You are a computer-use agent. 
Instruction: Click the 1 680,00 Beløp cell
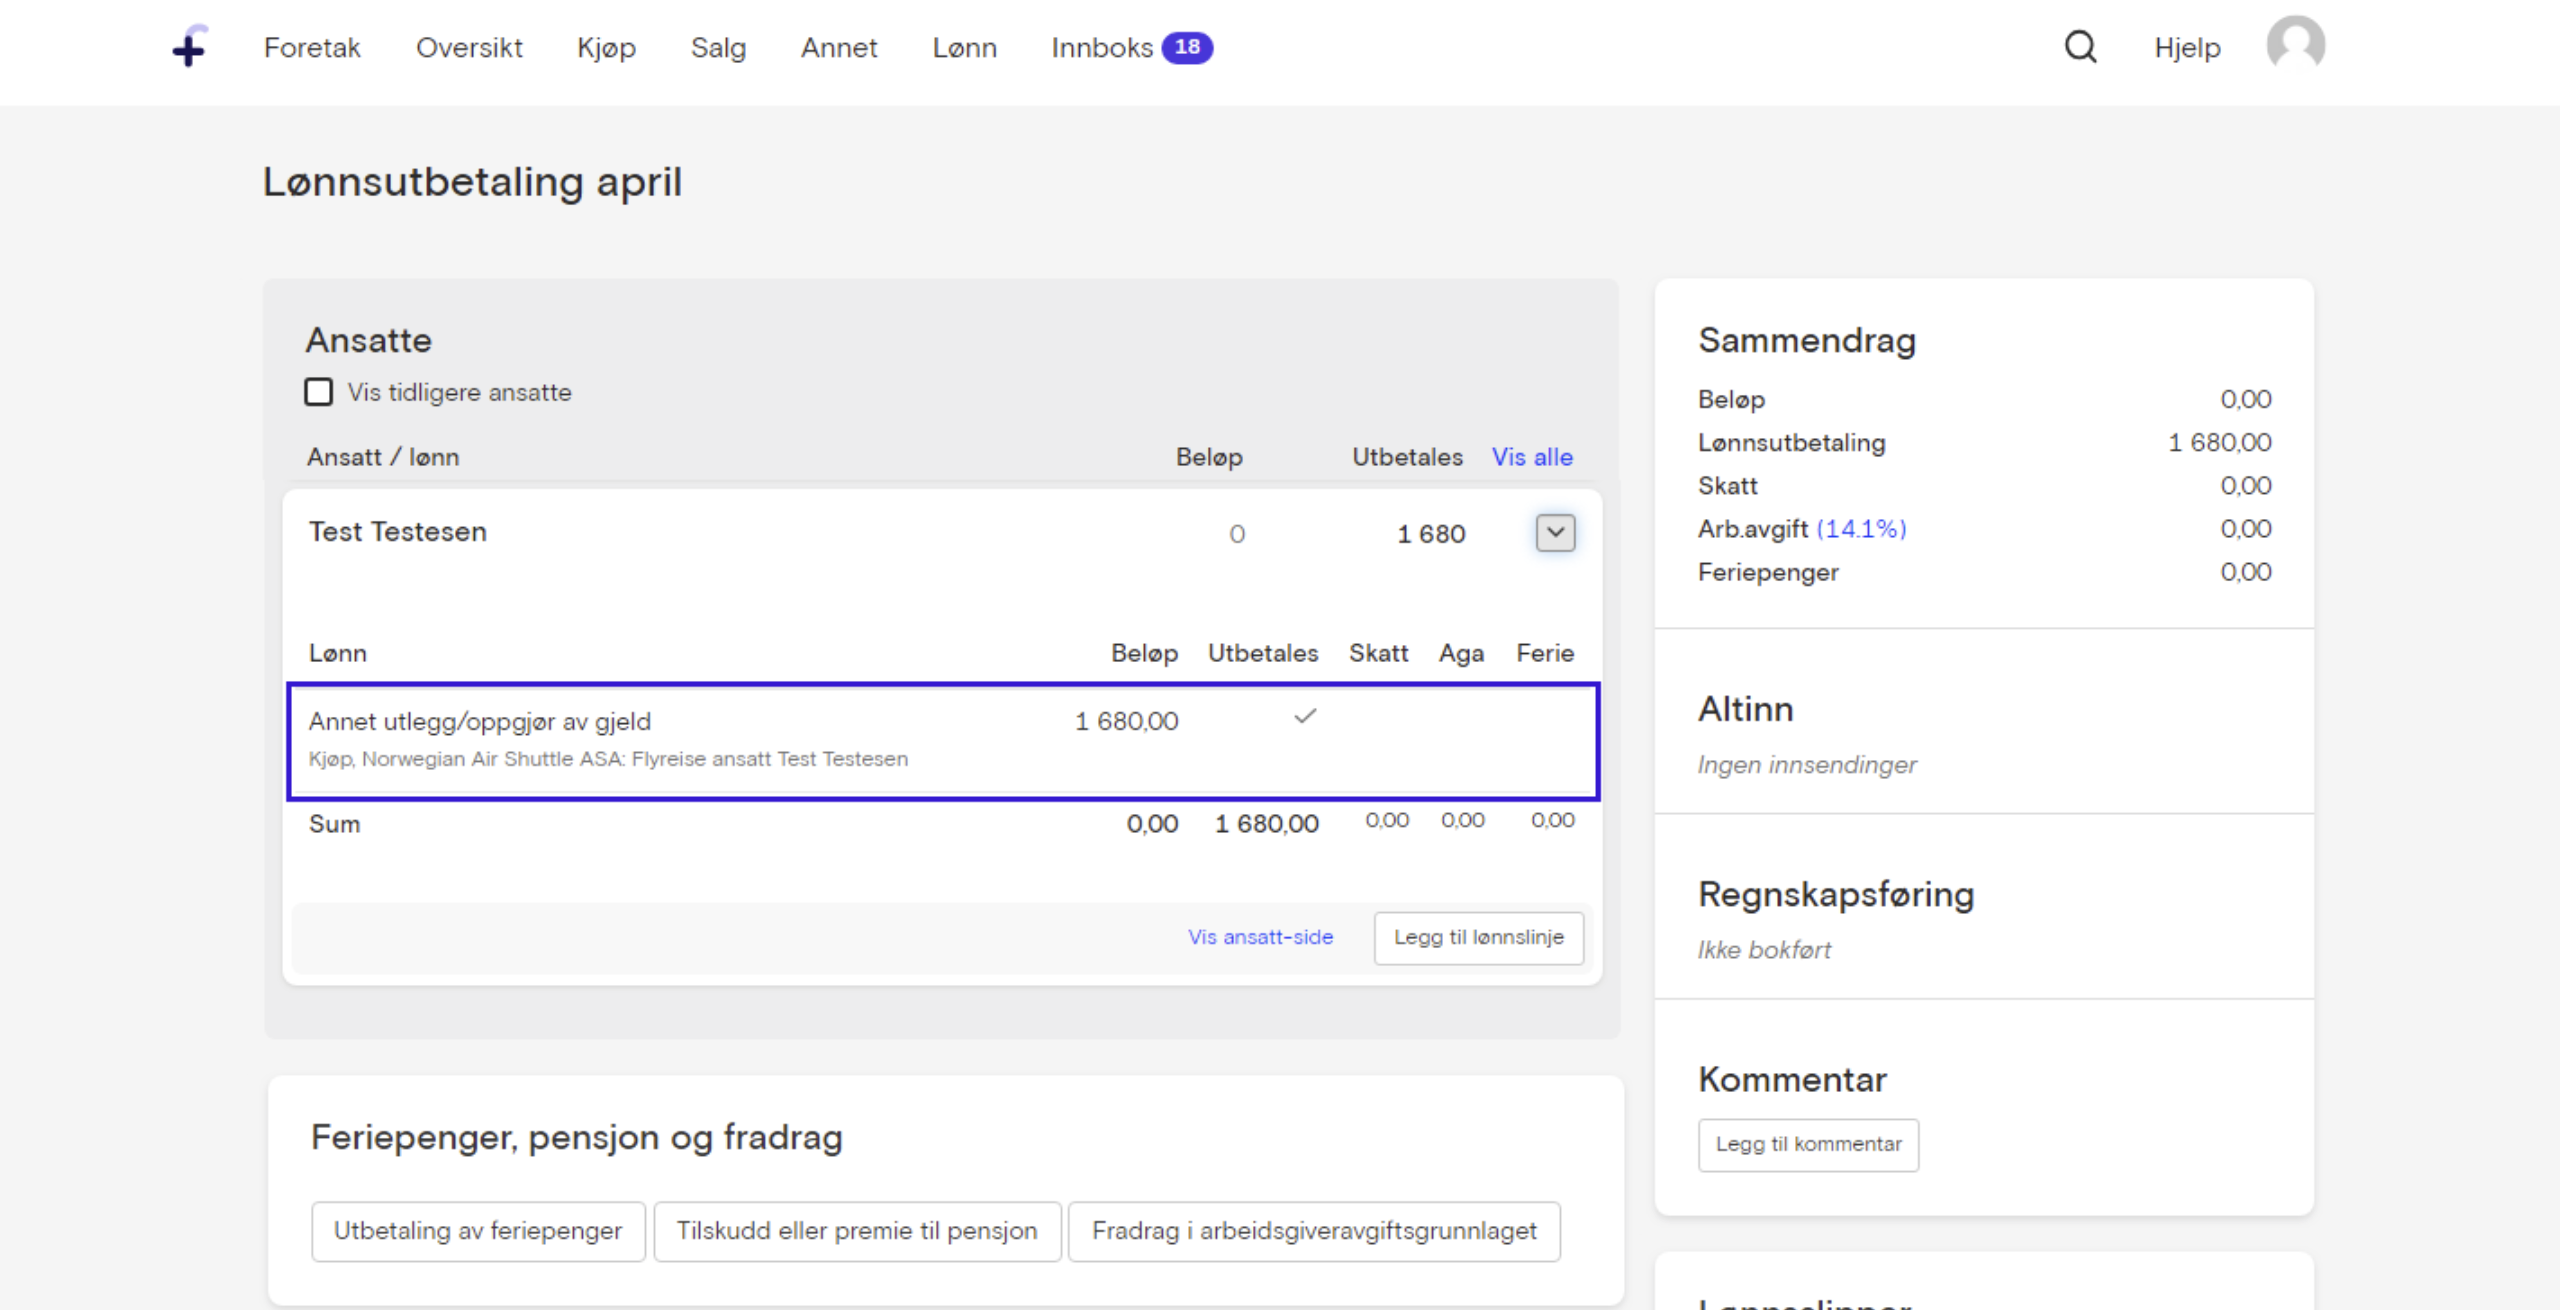click(1126, 721)
